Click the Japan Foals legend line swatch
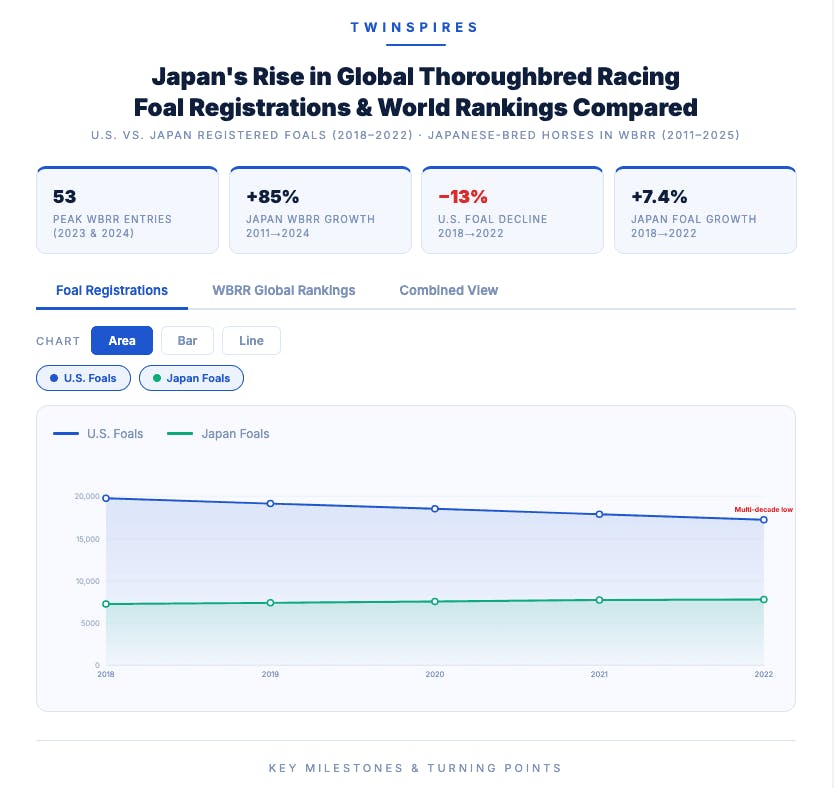 pos(180,434)
